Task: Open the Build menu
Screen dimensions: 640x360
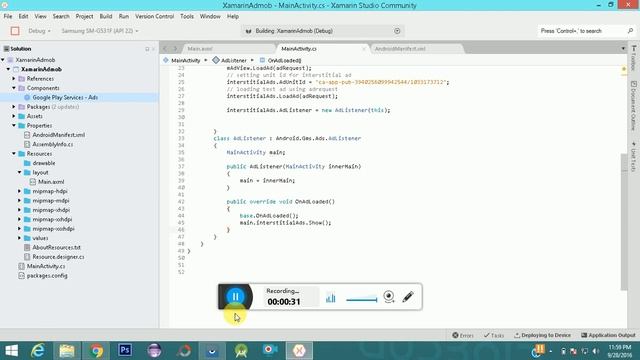Action: tap(106, 16)
